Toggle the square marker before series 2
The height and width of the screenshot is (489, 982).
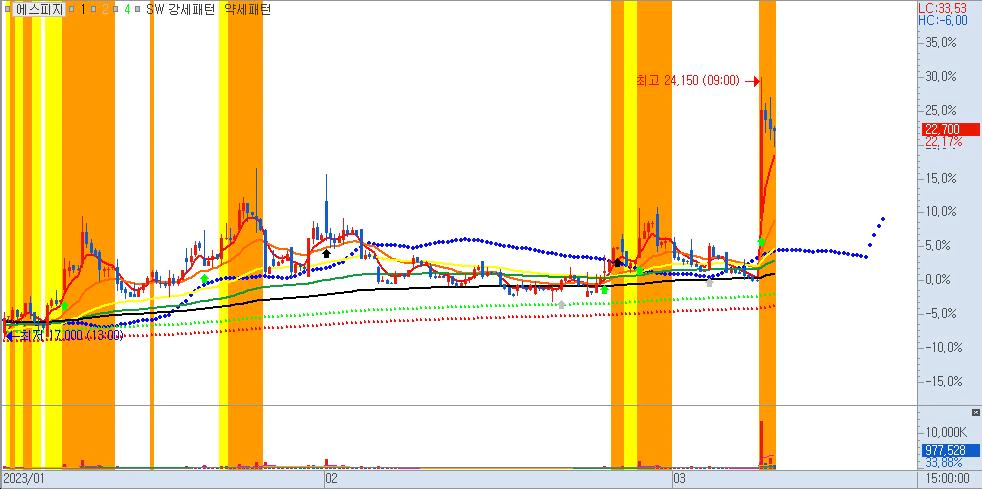[x=93, y=9]
